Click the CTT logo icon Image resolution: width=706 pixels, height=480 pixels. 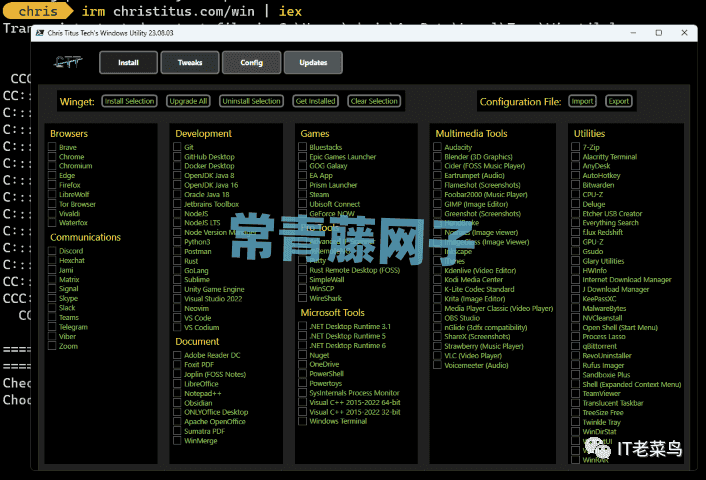coord(68,62)
